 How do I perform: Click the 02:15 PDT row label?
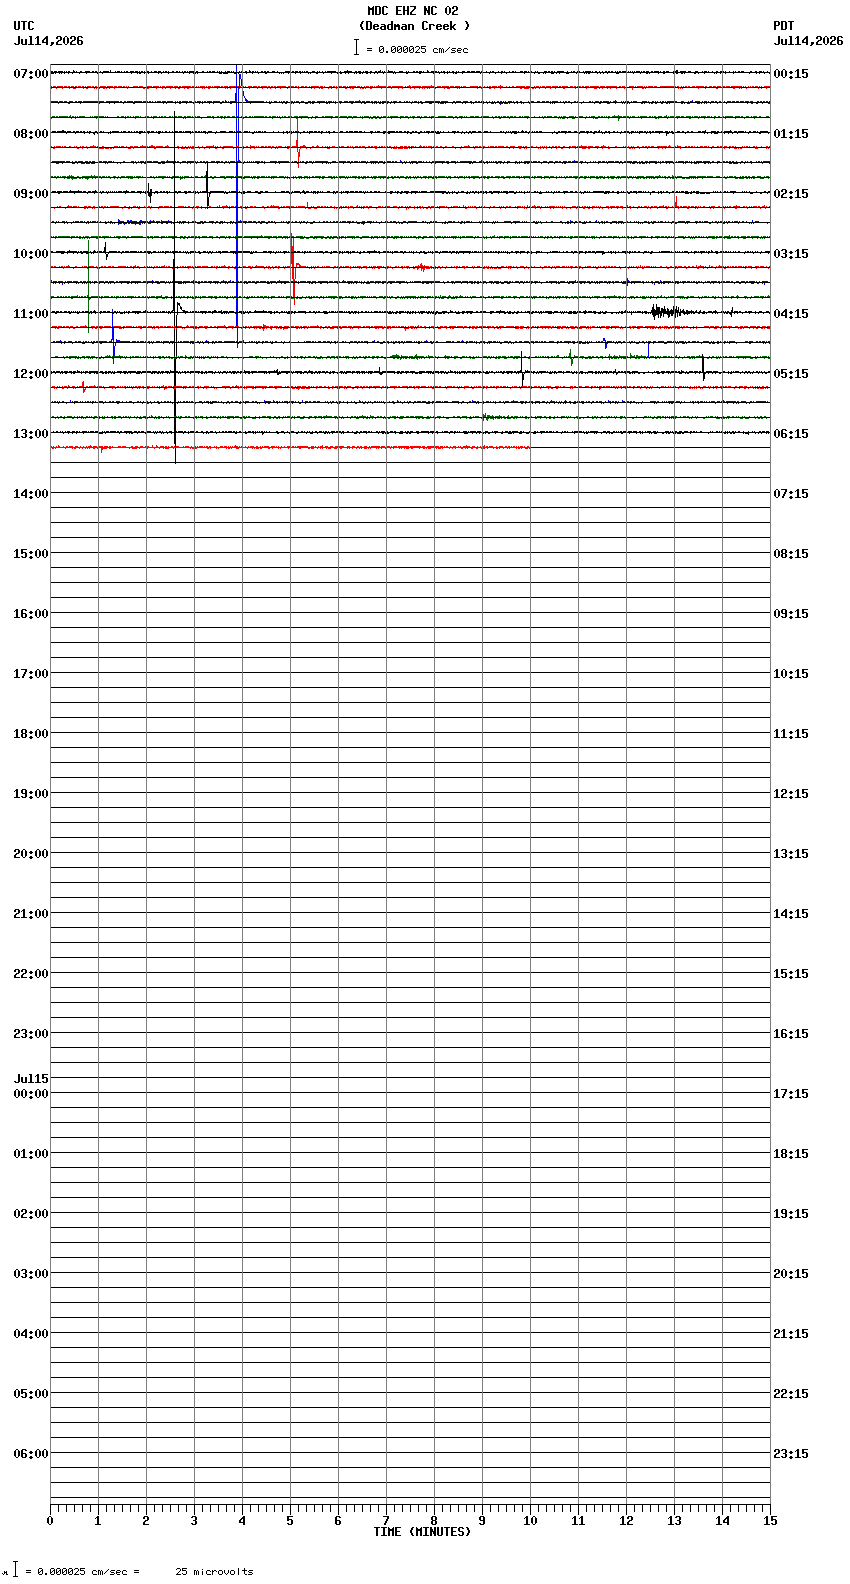791,194
